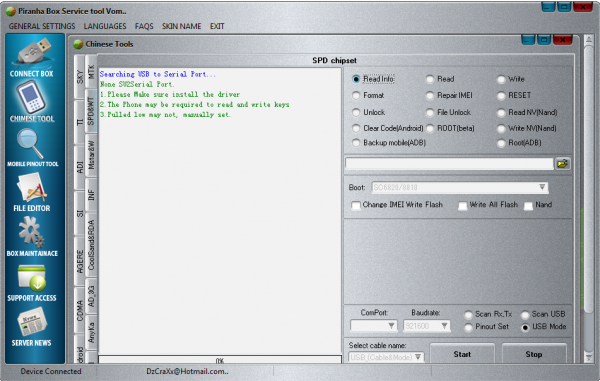Viewport: 600px width, 381px height.
Task: Click the vertical scrollbar thumb
Action: [x=589, y=180]
